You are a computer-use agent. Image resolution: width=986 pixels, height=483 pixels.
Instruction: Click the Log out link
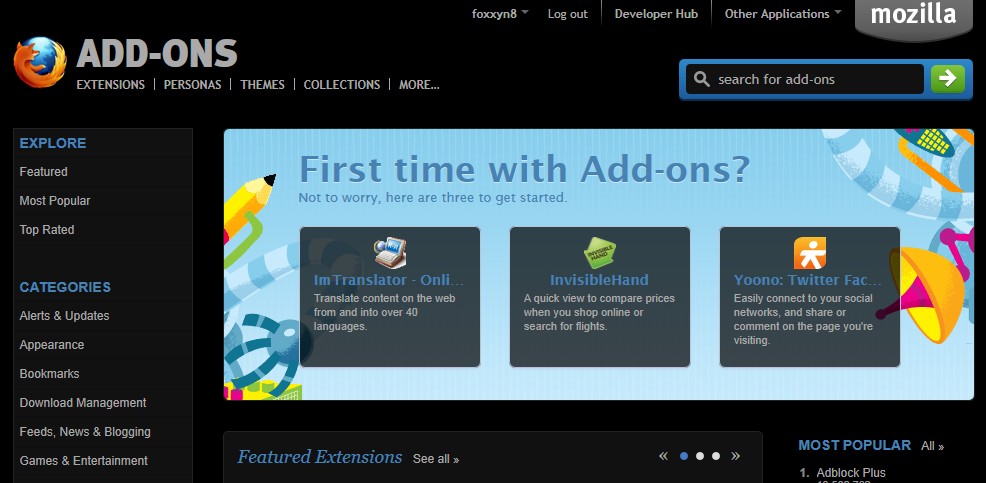pyautogui.click(x=567, y=13)
